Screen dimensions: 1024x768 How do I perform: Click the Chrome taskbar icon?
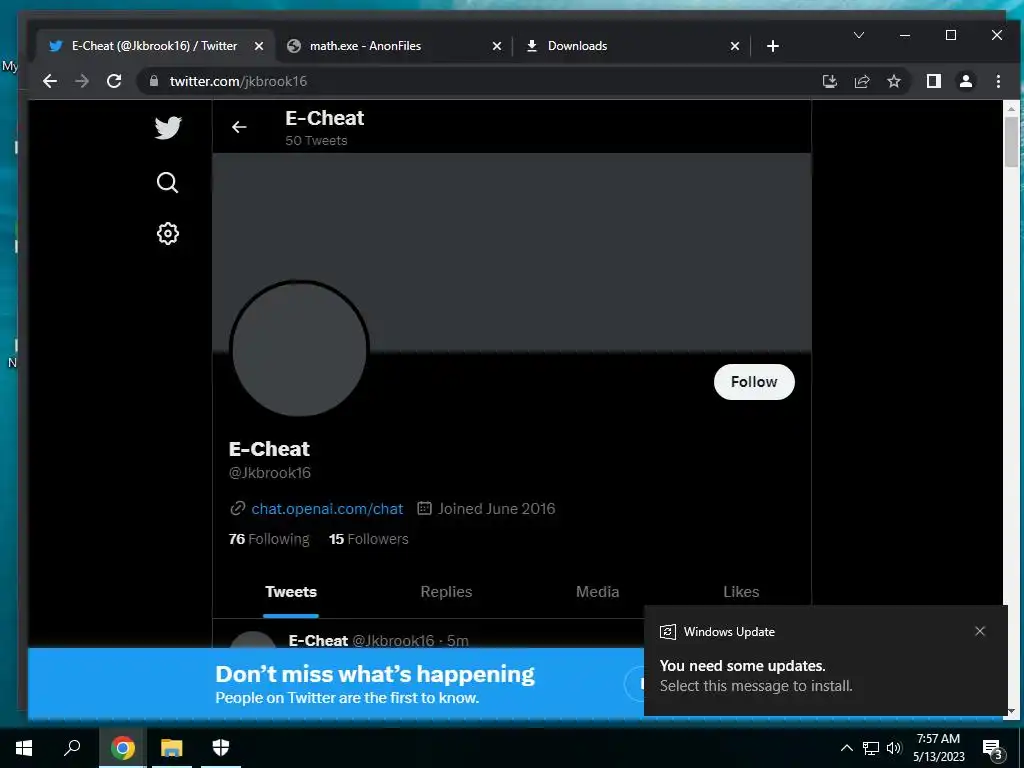click(x=123, y=748)
